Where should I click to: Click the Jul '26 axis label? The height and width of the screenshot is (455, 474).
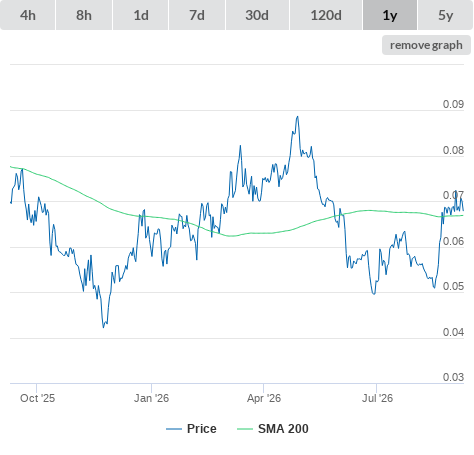coord(377,398)
